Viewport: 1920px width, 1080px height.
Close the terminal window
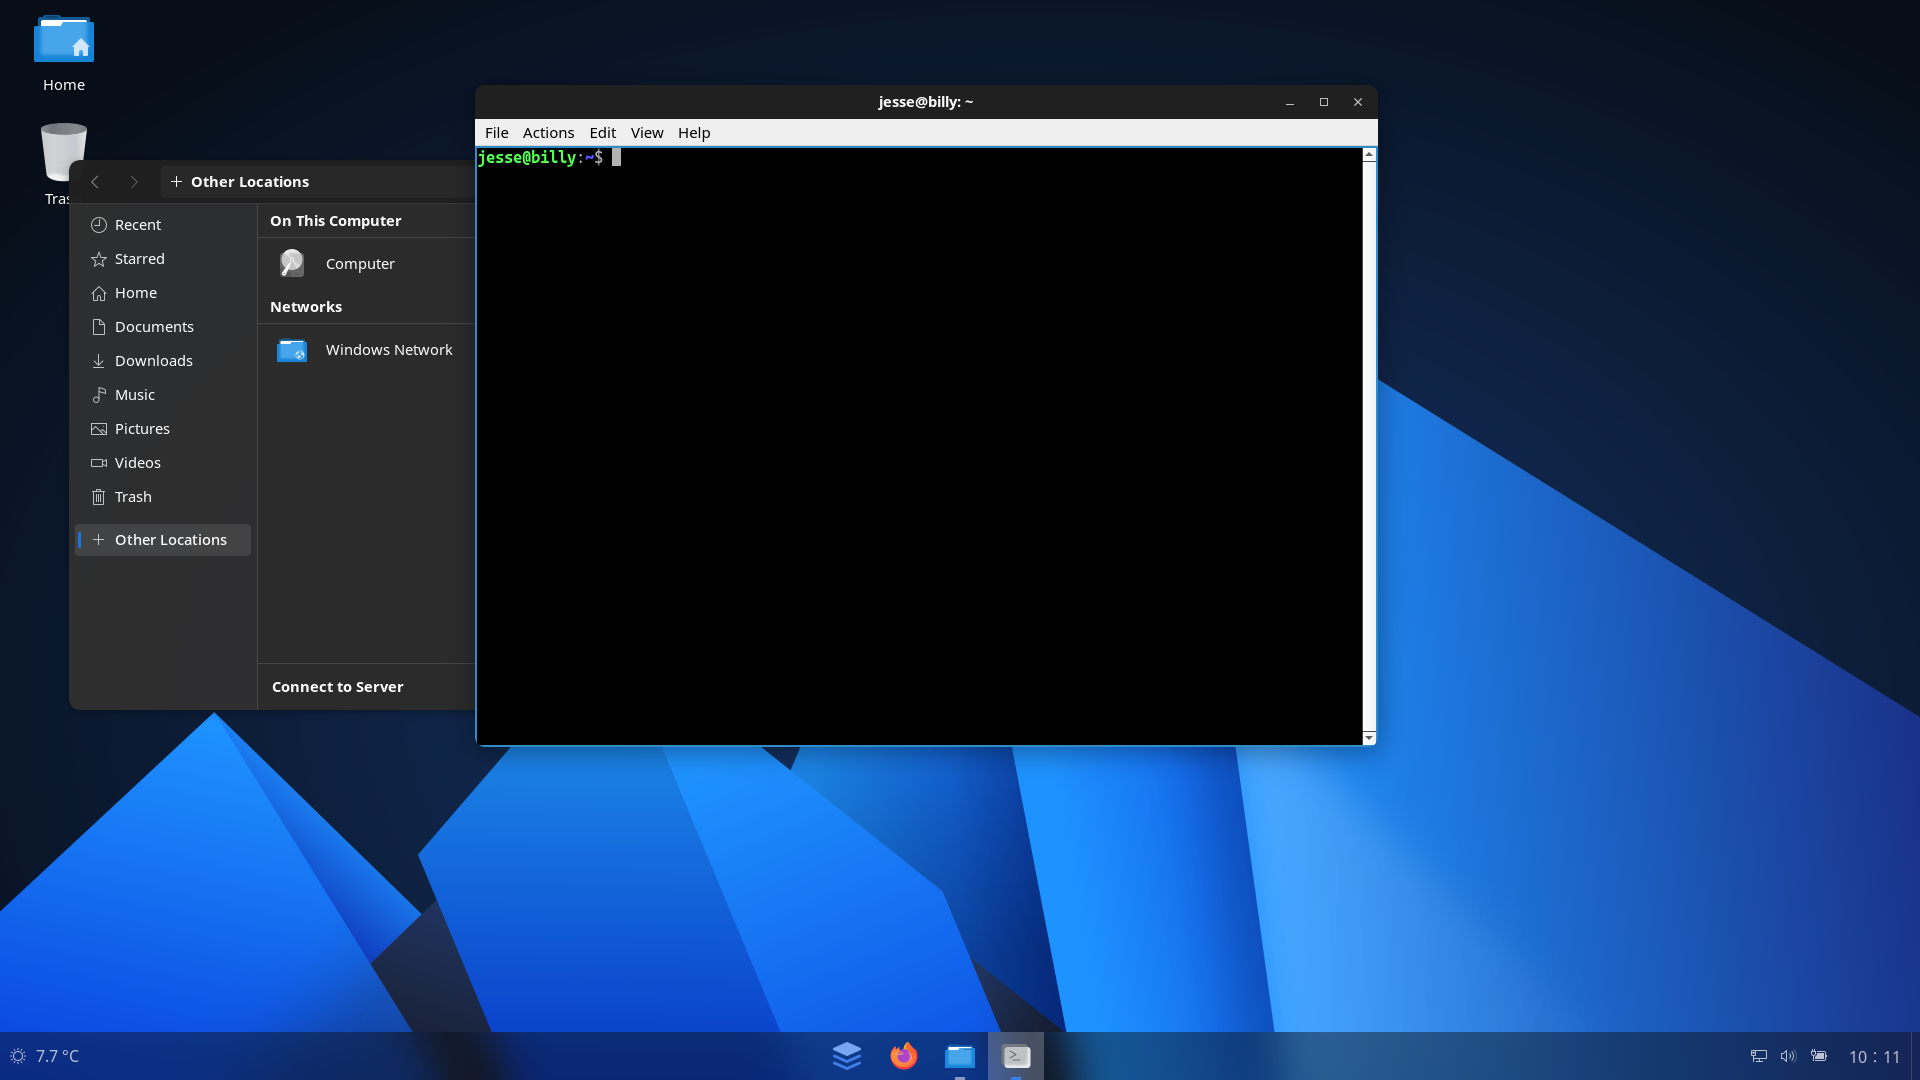1358,102
